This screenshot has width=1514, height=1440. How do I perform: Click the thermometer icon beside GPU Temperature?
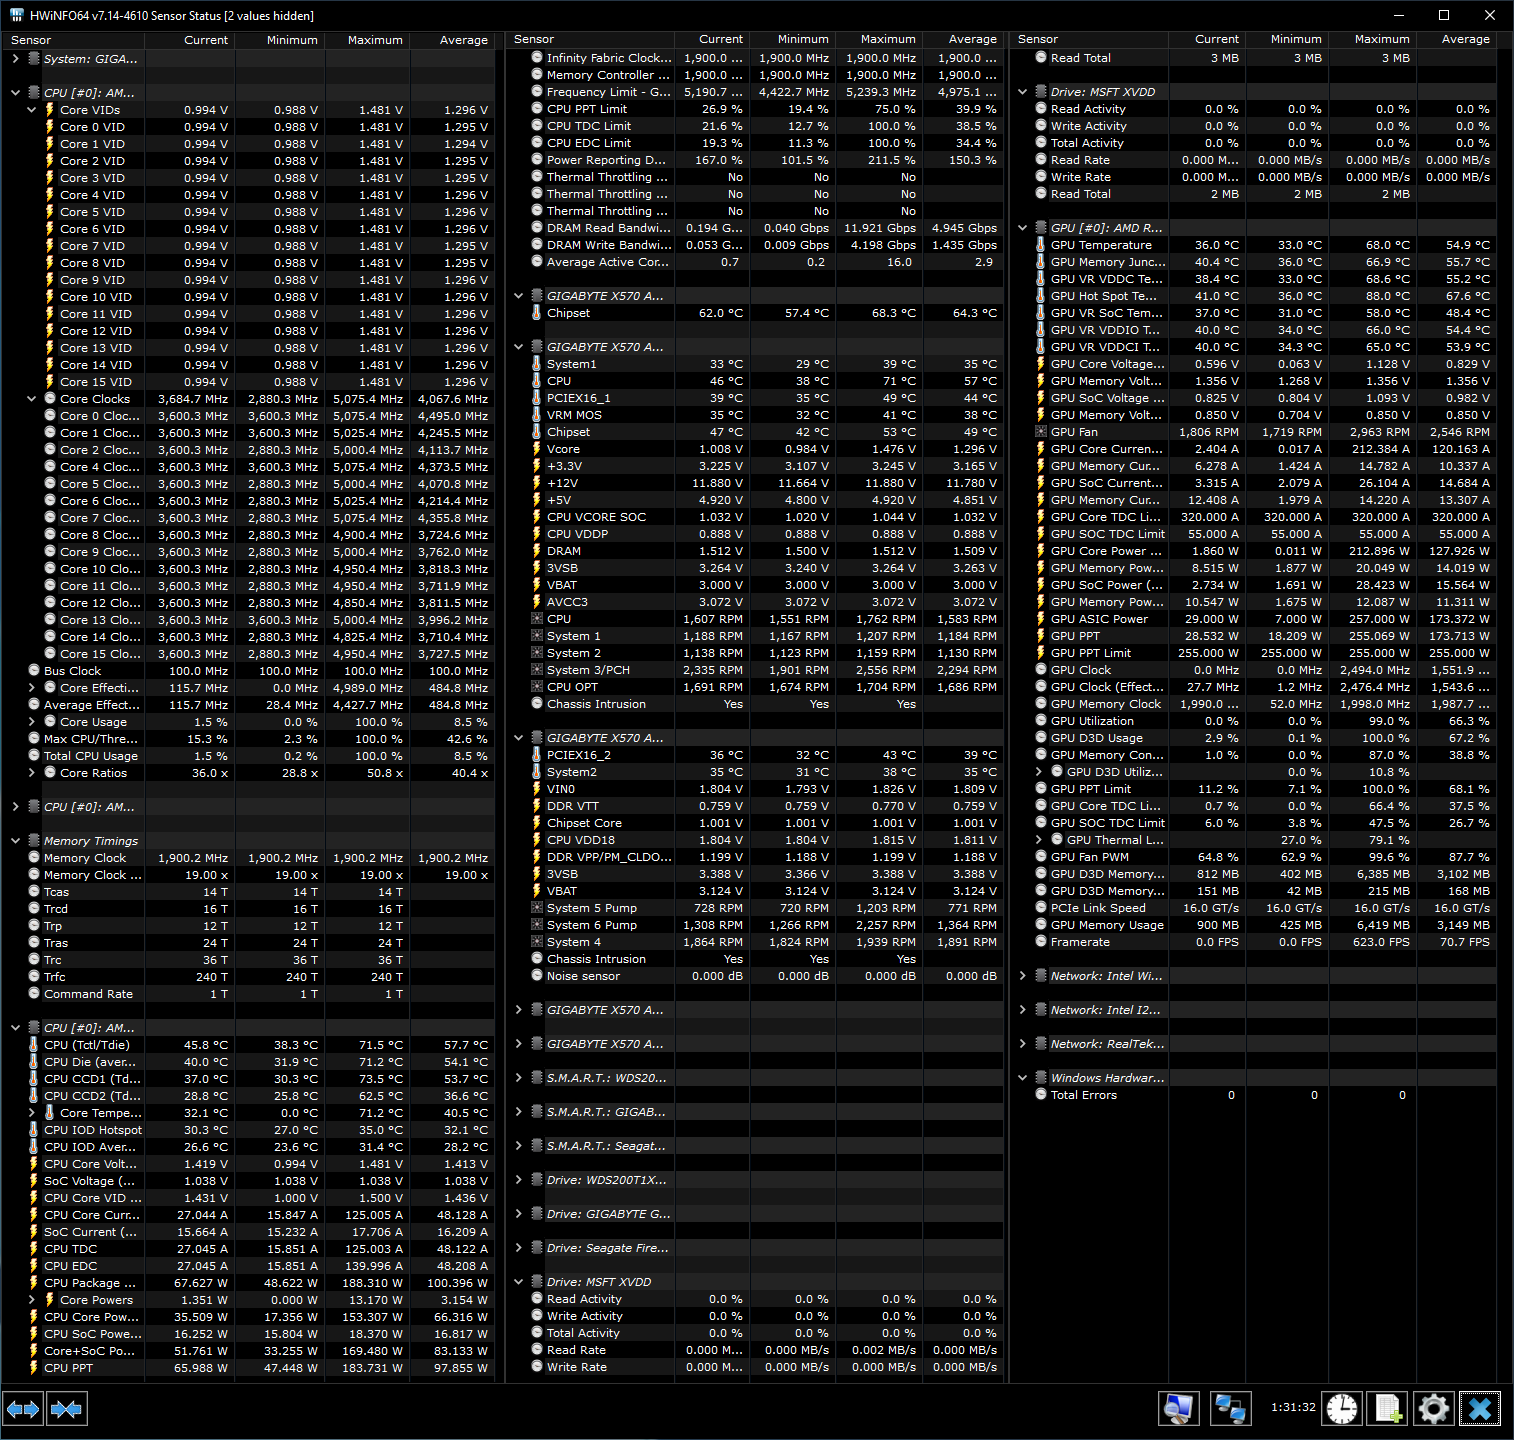coord(1041,245)
